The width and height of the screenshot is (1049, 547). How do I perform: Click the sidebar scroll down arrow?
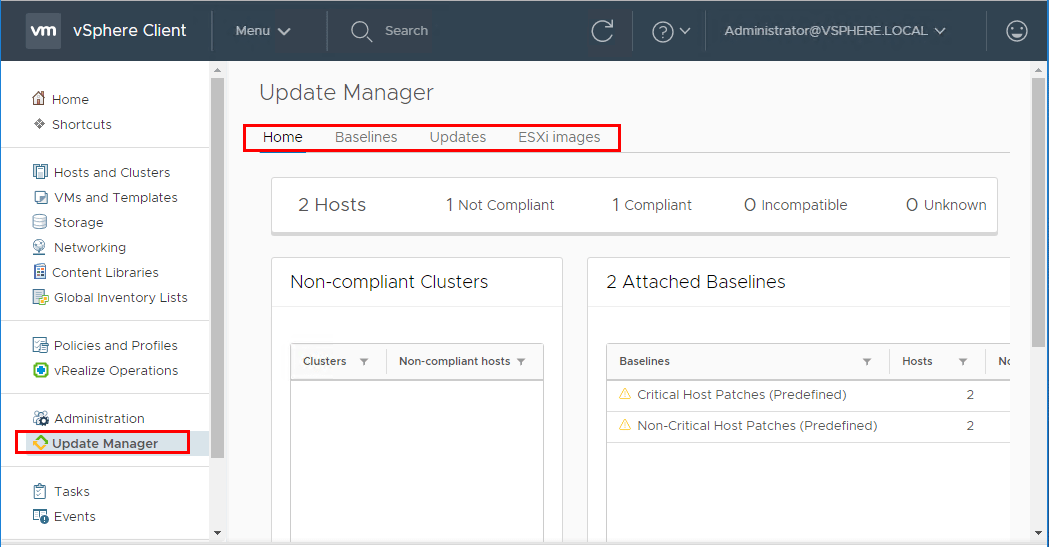(217, 534)
